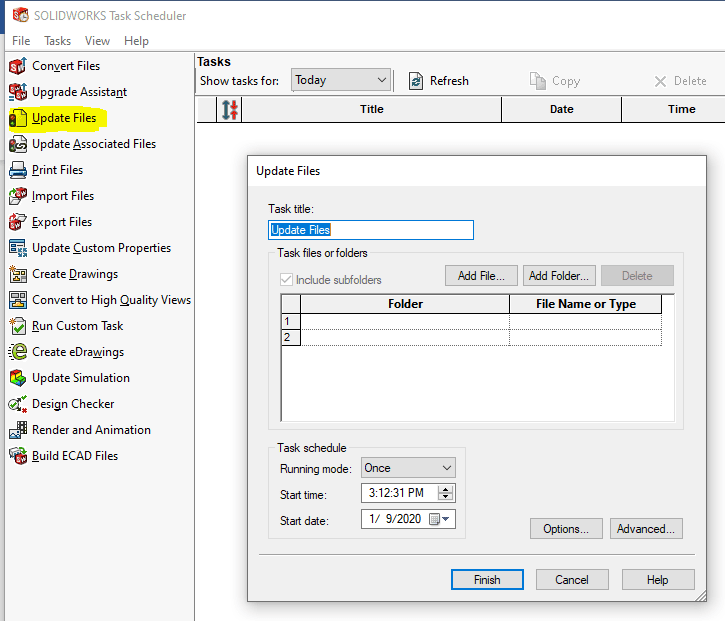
Task: Click the Import Files icon
Action: 18,196
